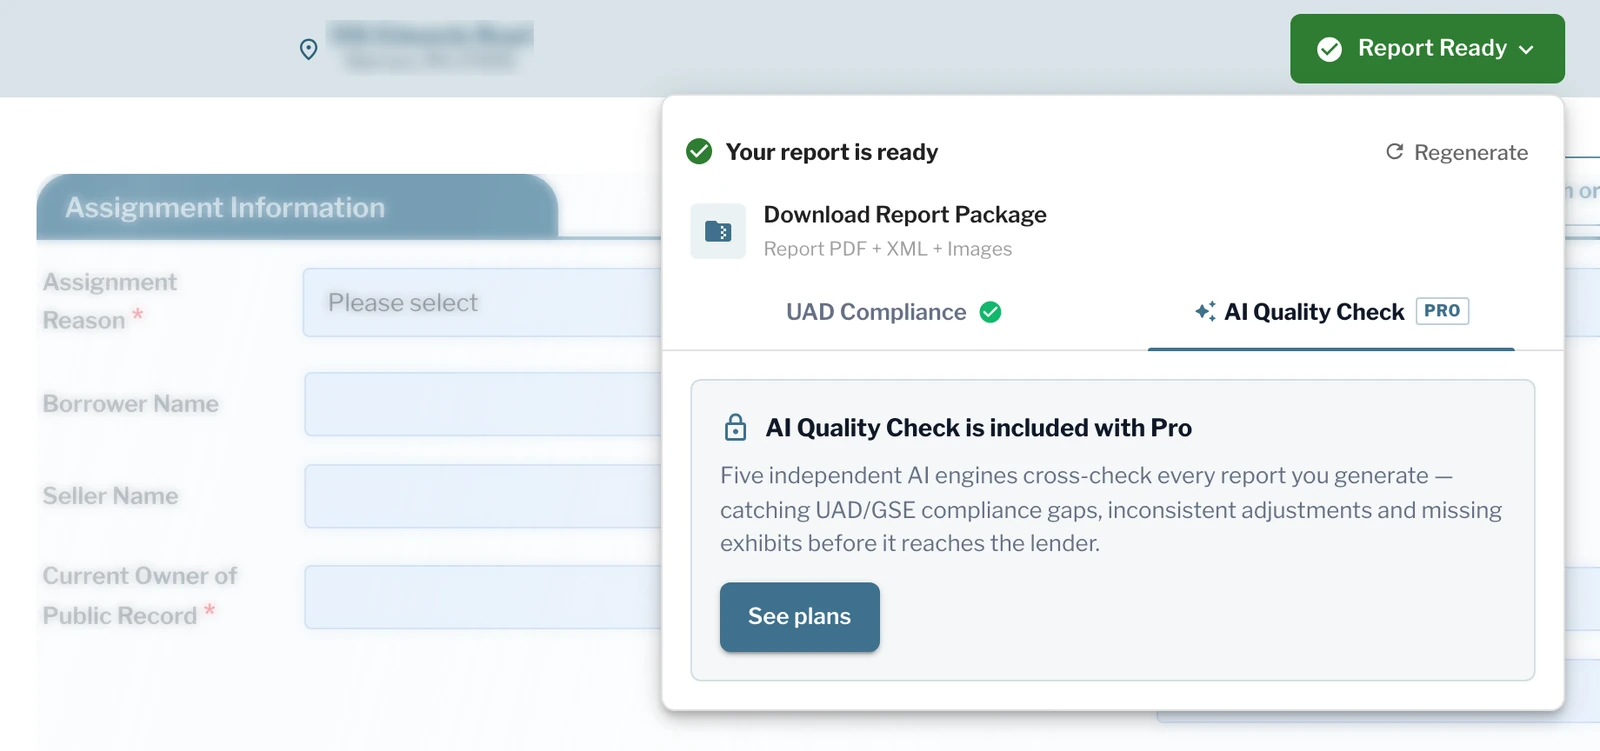
Task: Switch to the UAD Compliance tab
Action: [x=893, y=312]
